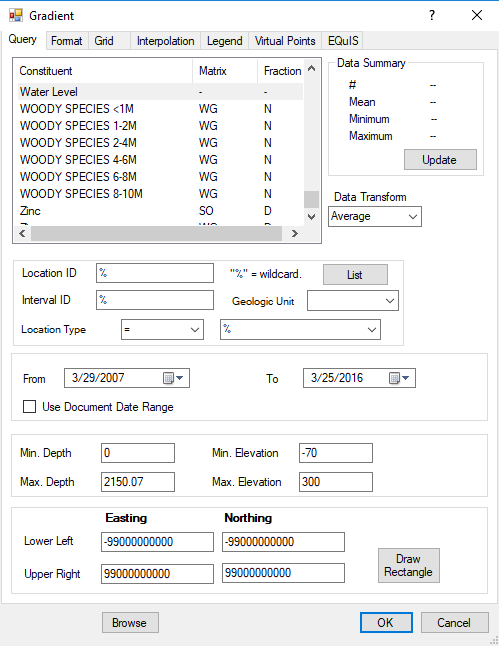Expand the Data Transform Average dropdown
Viewport: 499px width, 646px height.
pos(412,216)
